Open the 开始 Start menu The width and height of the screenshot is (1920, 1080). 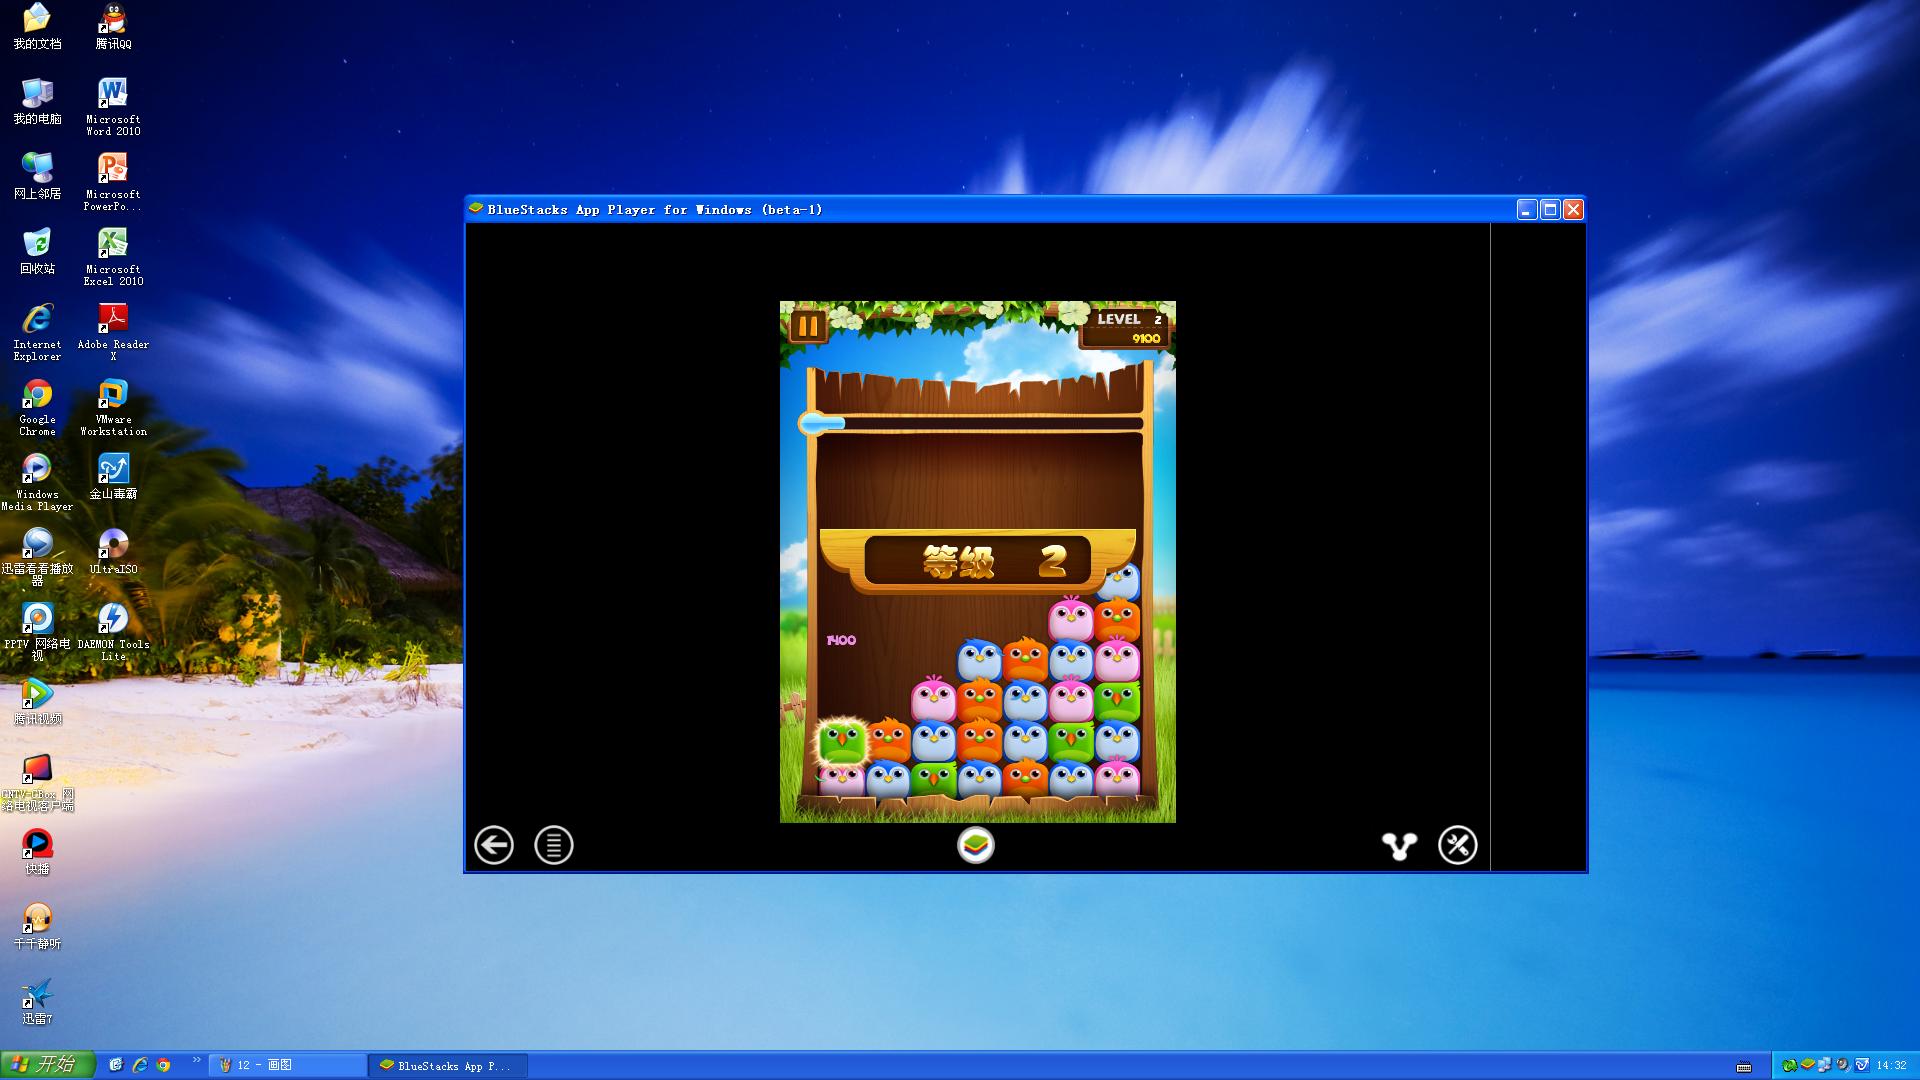48,1065
